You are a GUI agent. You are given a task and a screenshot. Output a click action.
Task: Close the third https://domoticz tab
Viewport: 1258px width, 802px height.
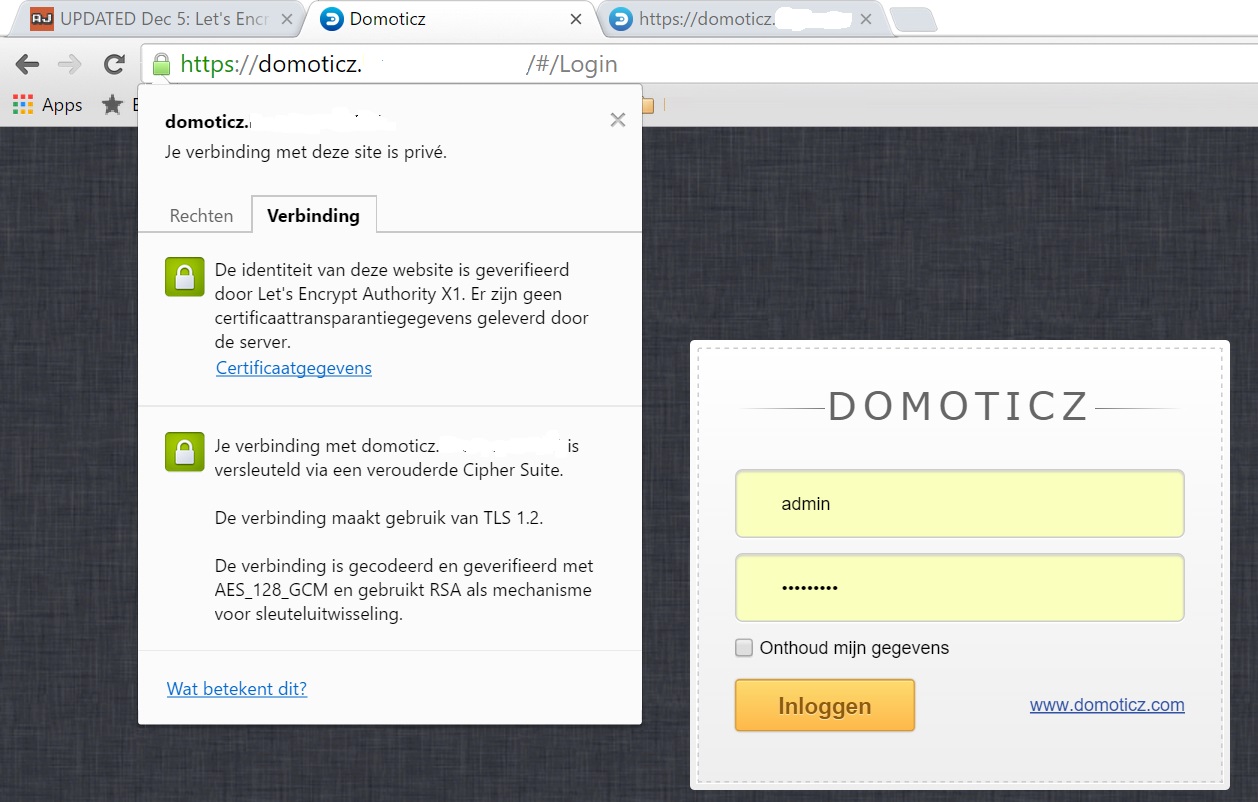point(866,19)
